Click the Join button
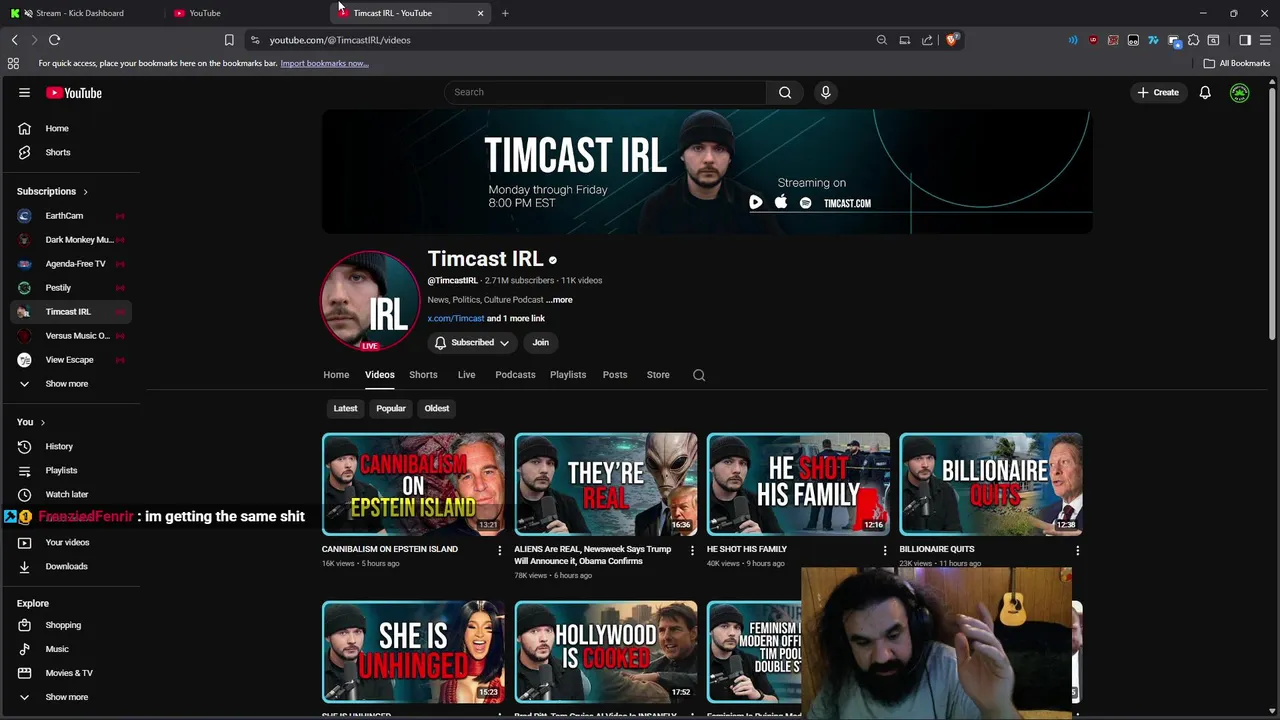Screen dimensions: 1280x720 point(540,343)
